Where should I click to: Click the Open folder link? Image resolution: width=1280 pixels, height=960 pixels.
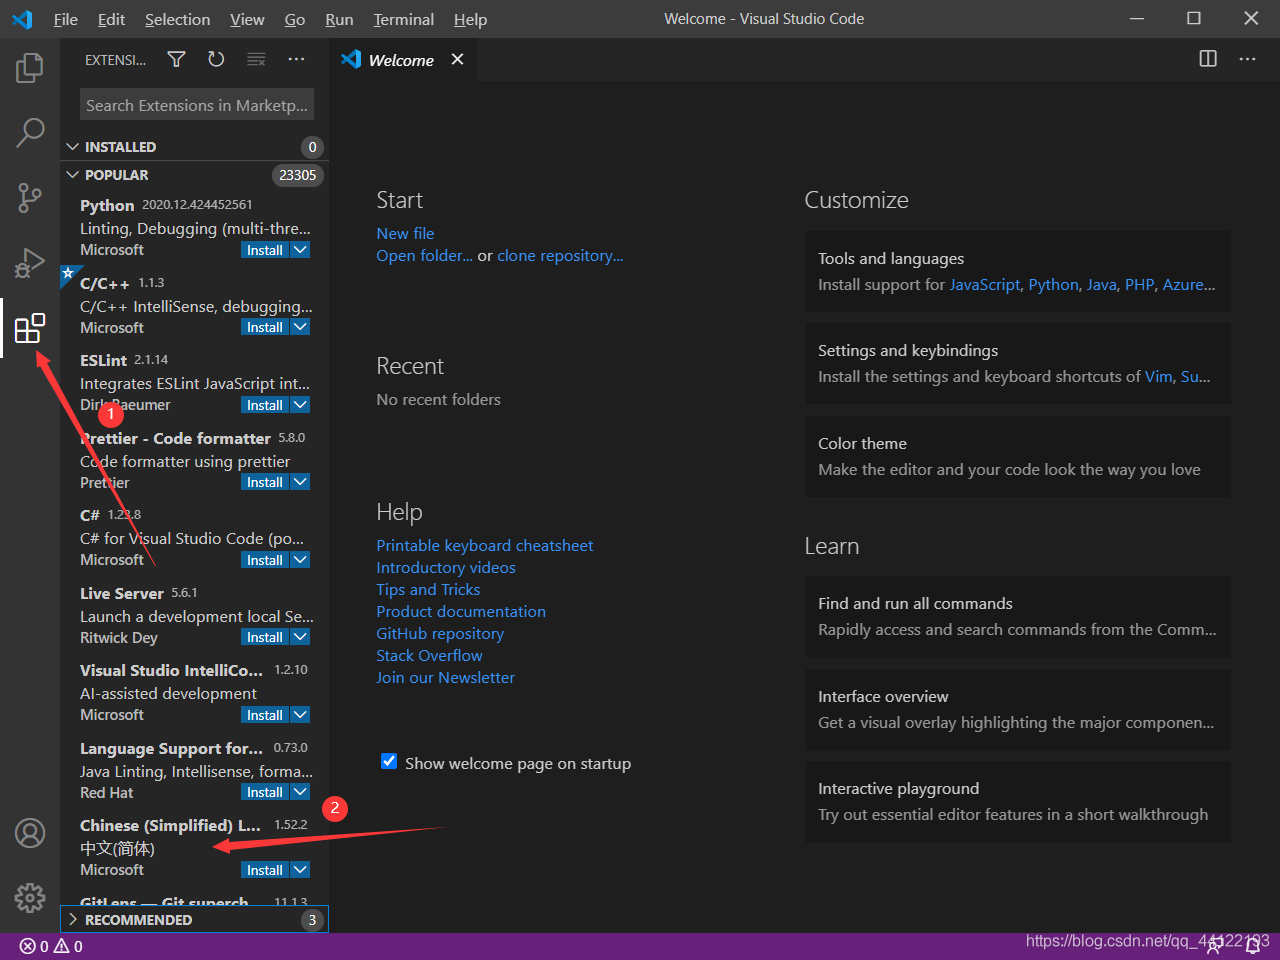[x=424, y=256]
